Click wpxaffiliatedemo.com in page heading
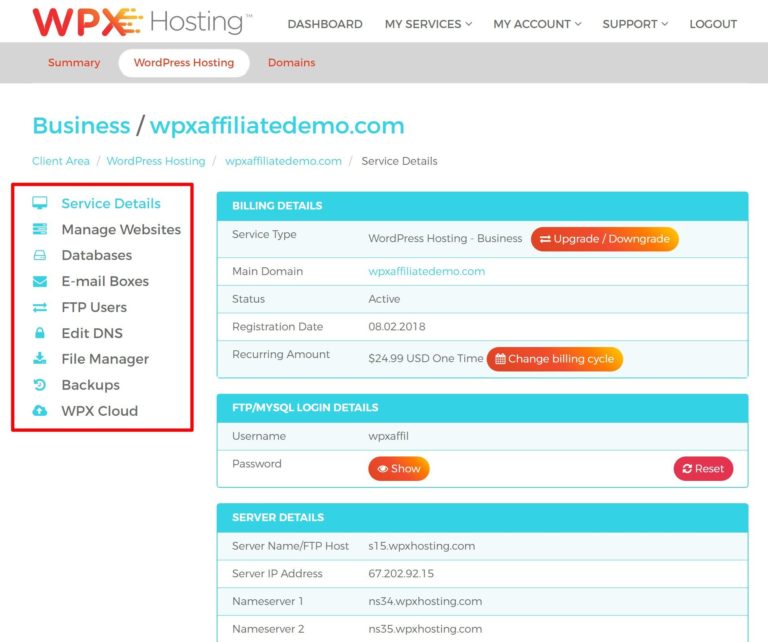 tap(277, 125)
